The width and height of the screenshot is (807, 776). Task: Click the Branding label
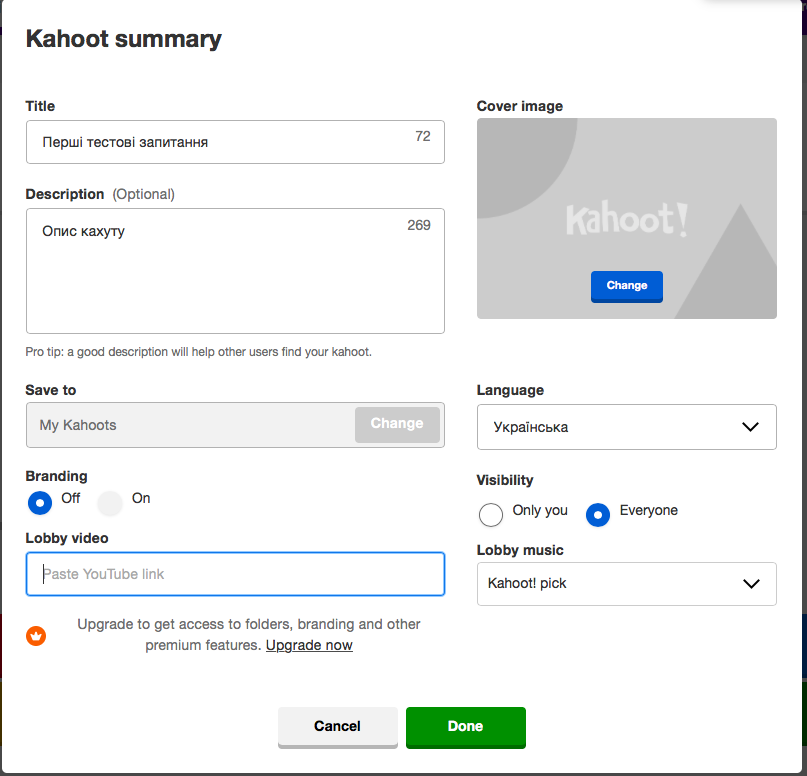tap(57, 477)
